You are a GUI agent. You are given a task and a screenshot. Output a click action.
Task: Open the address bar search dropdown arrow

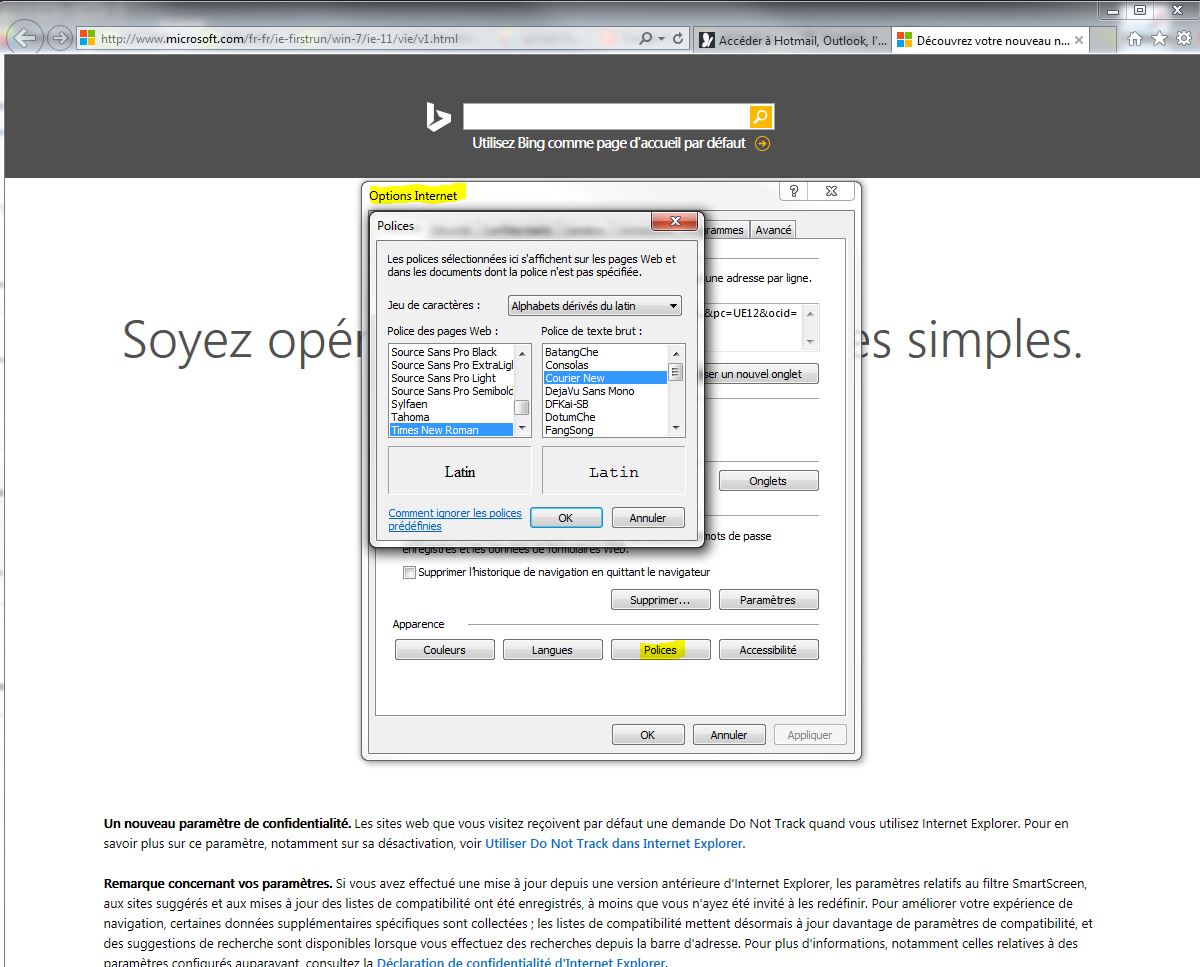pos(661,39)
